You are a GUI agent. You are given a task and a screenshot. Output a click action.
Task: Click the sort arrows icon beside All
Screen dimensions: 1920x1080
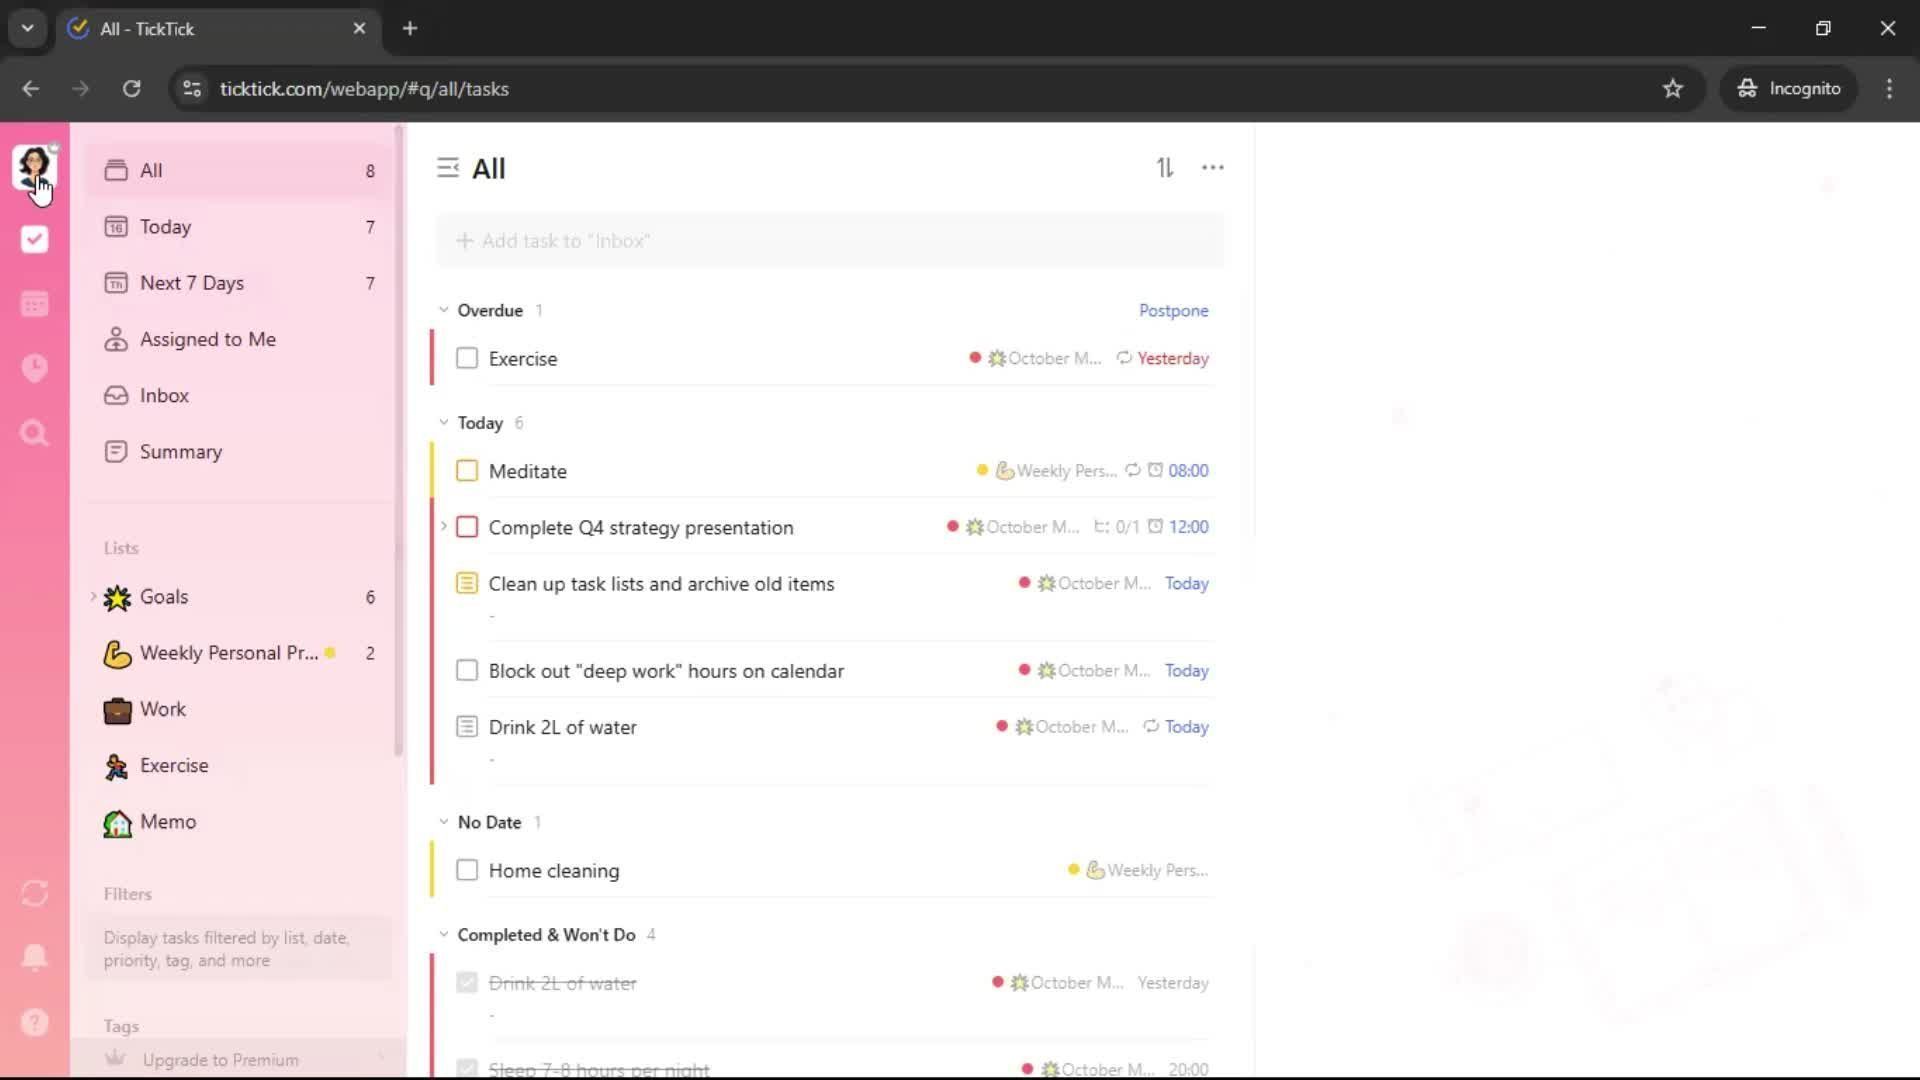[1165, 168]
